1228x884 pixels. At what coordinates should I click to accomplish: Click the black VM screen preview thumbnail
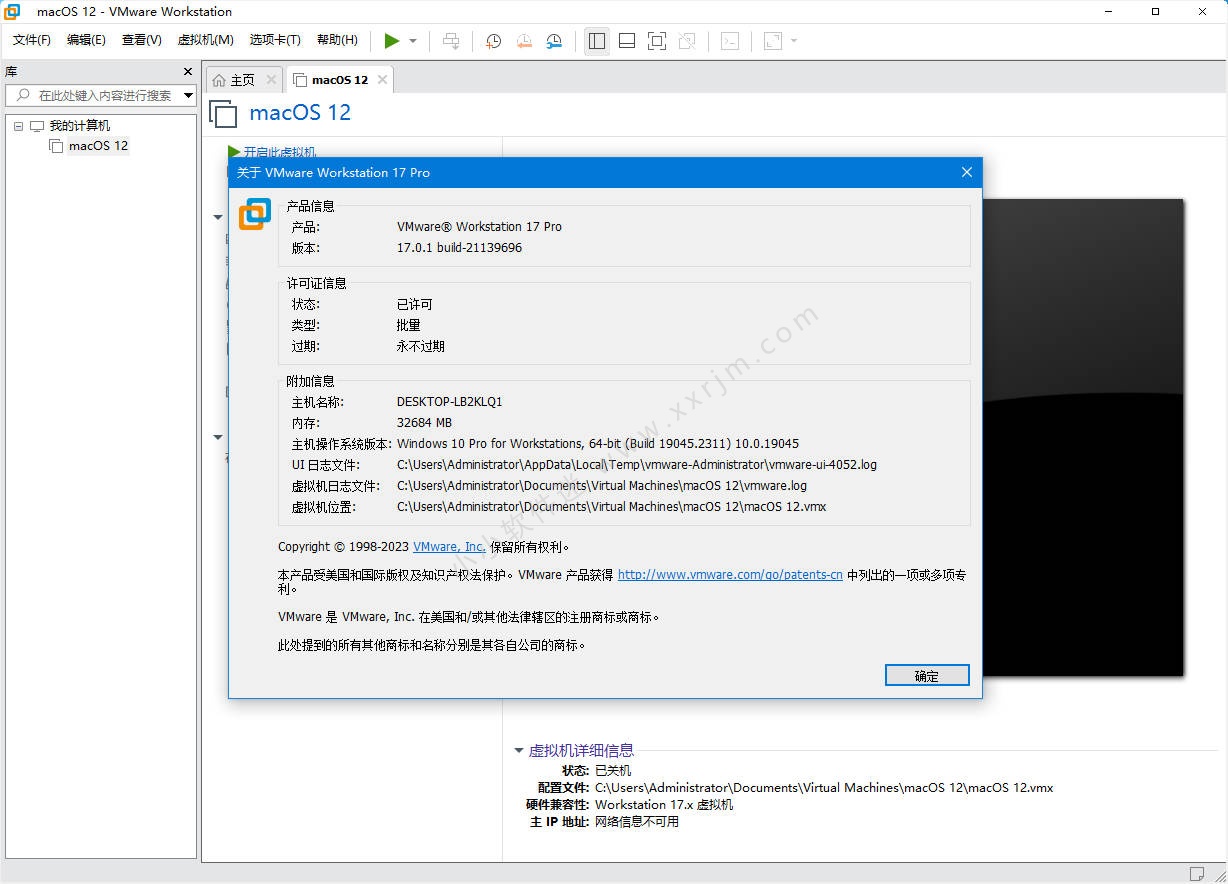pyautogui.click(x=1083, y=437)
